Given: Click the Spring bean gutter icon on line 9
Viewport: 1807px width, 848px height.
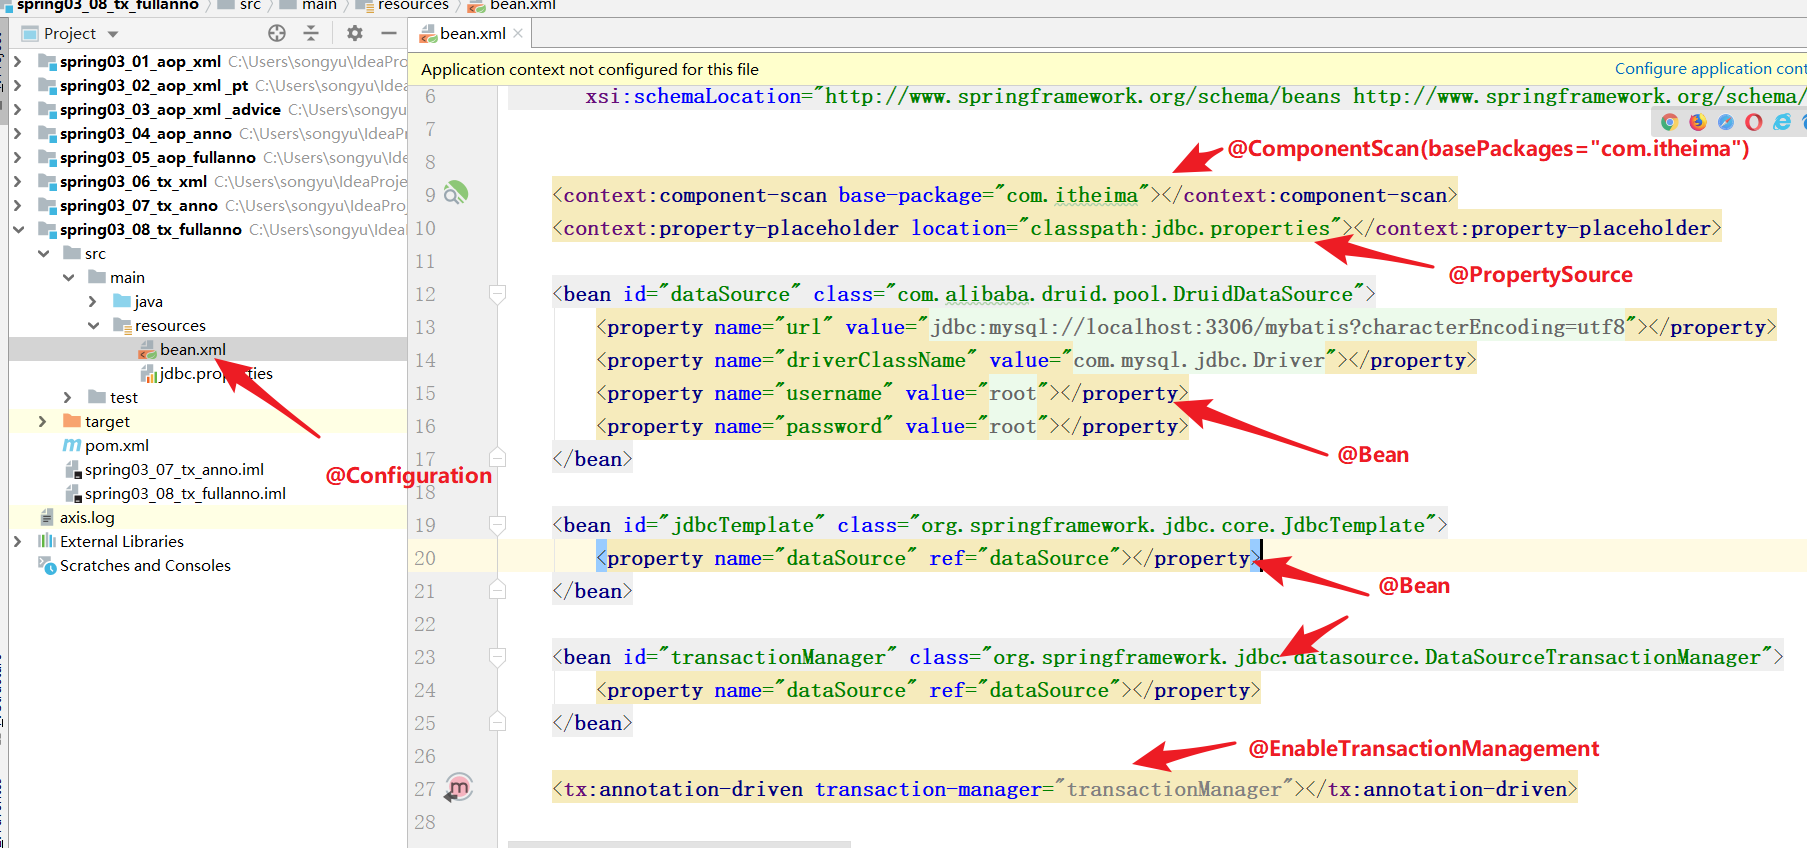Looking at the screenshot, I should point(456,193).
